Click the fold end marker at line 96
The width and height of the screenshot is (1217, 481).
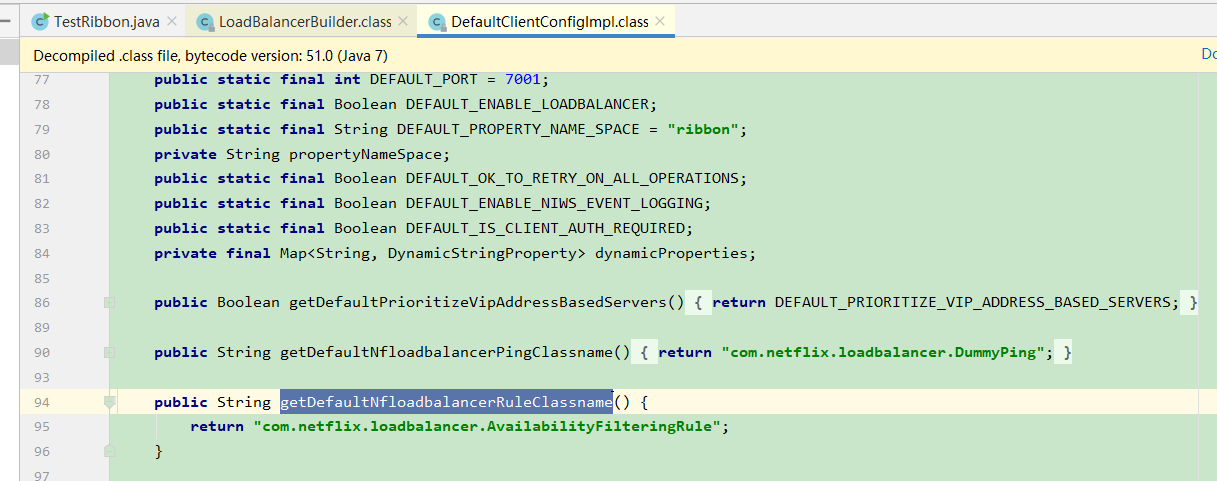(x=110, y=452)
